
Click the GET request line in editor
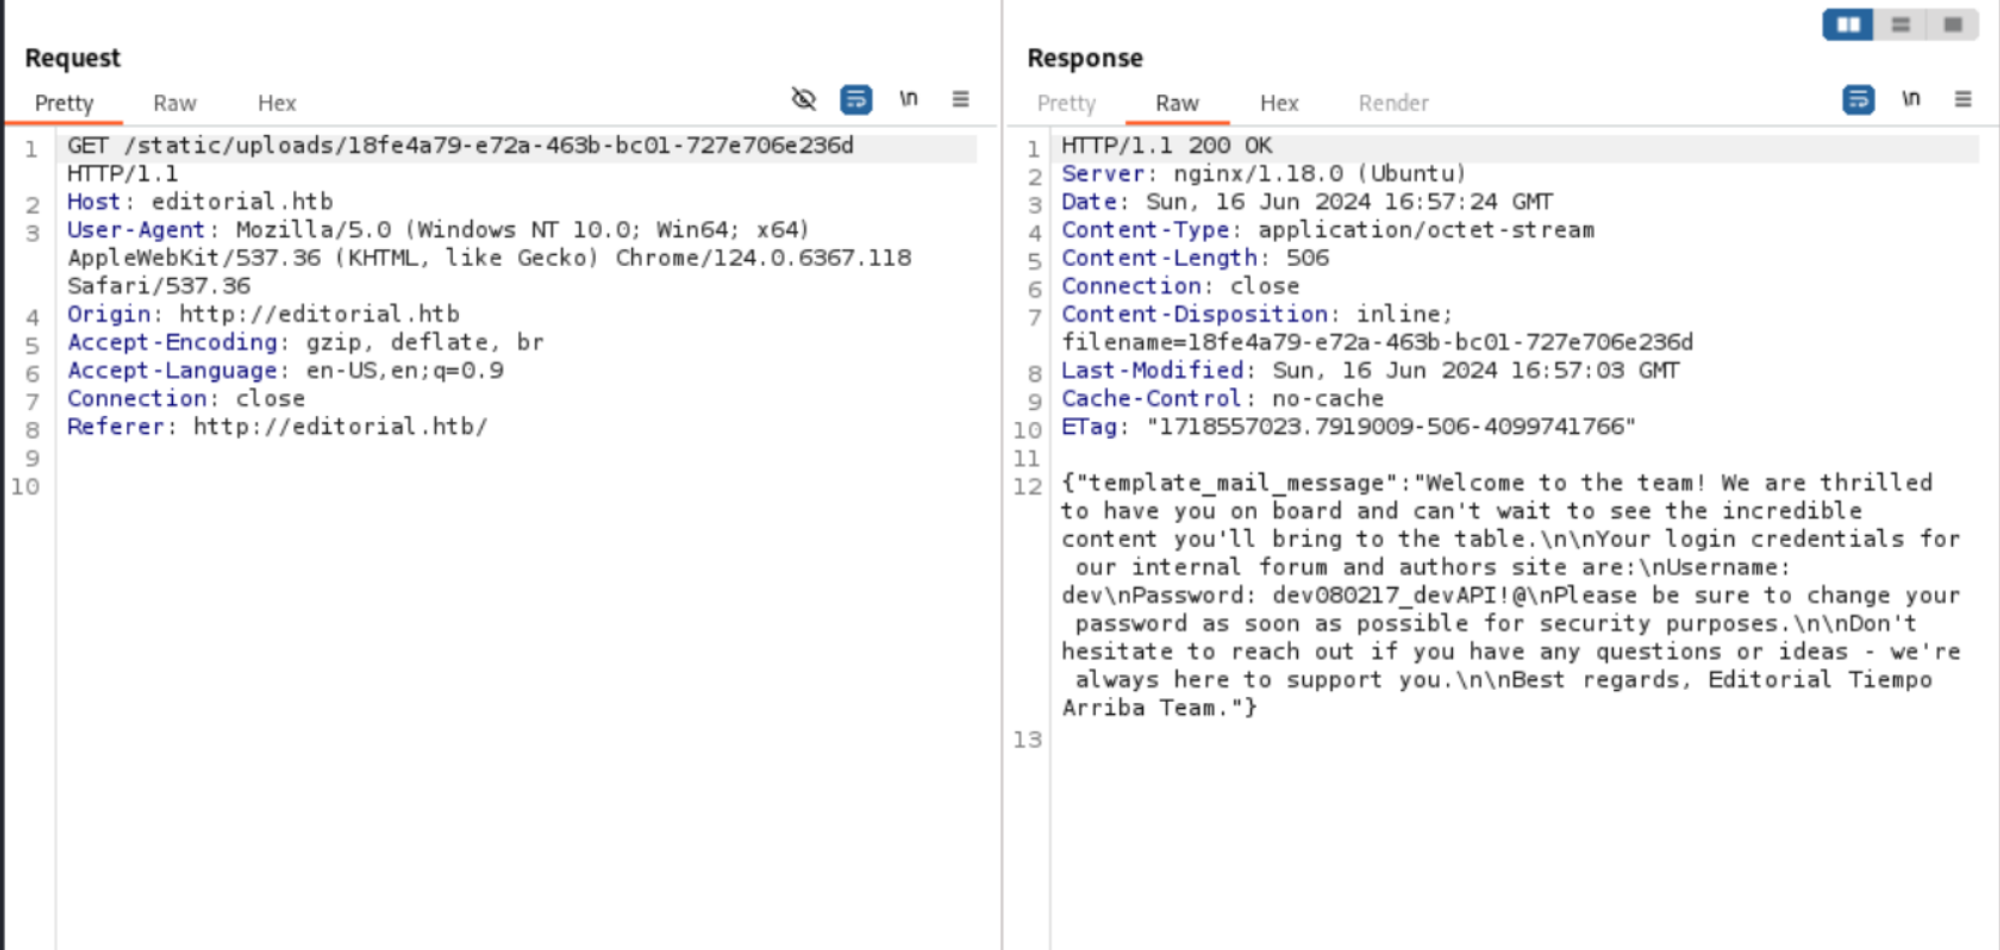[x=460, y=146]
